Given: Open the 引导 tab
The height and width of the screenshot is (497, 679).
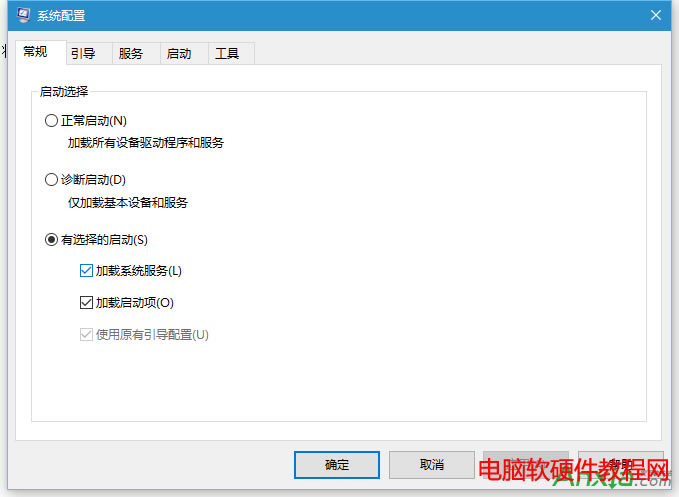Looking at the screenshot, I should tap(83, 54).
